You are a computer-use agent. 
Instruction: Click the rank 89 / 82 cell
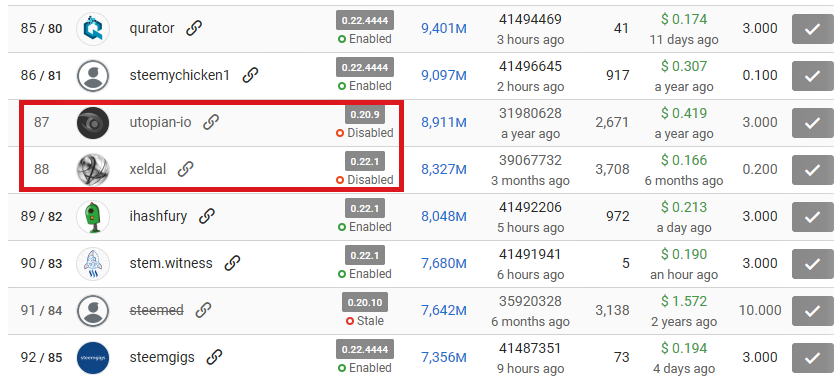[x=41, y=217]
